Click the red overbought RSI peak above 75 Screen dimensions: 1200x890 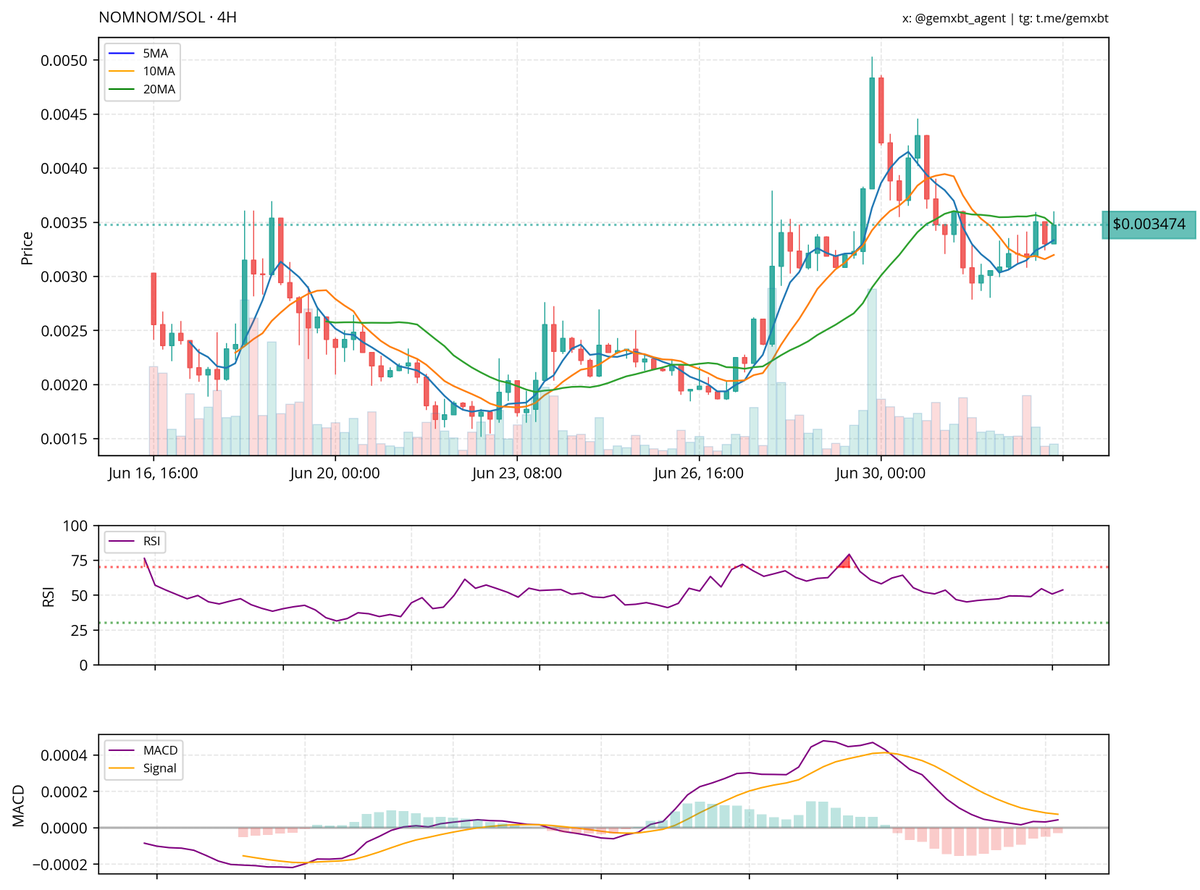[846, 562]
